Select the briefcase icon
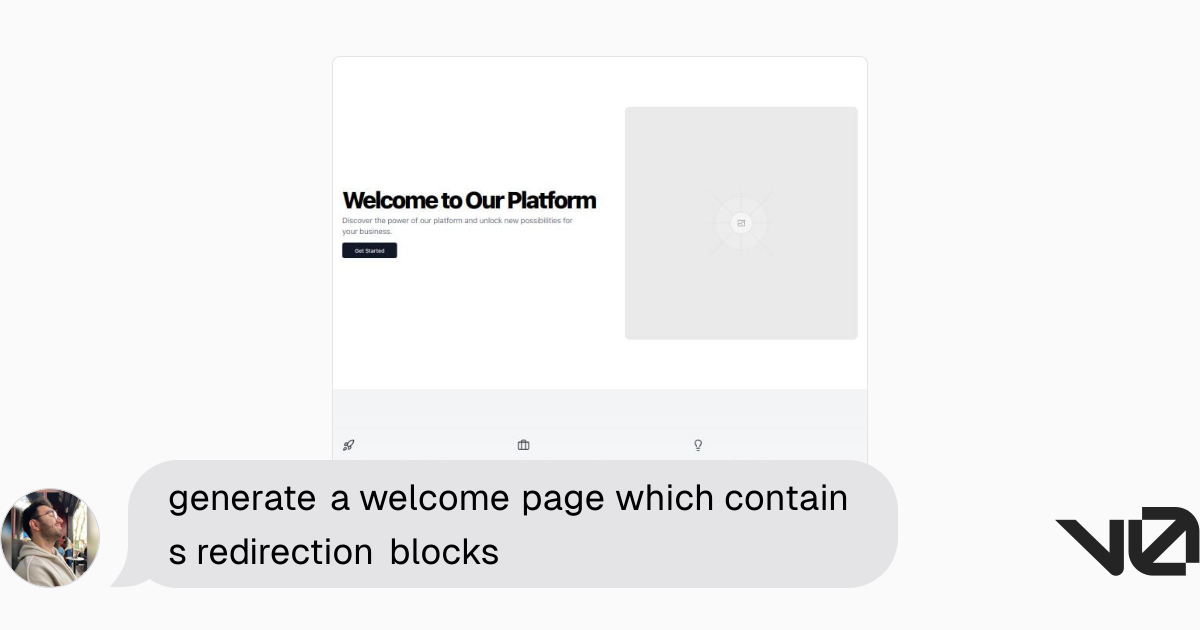This screenshot has width=1200, height=630. pos(523,445)
